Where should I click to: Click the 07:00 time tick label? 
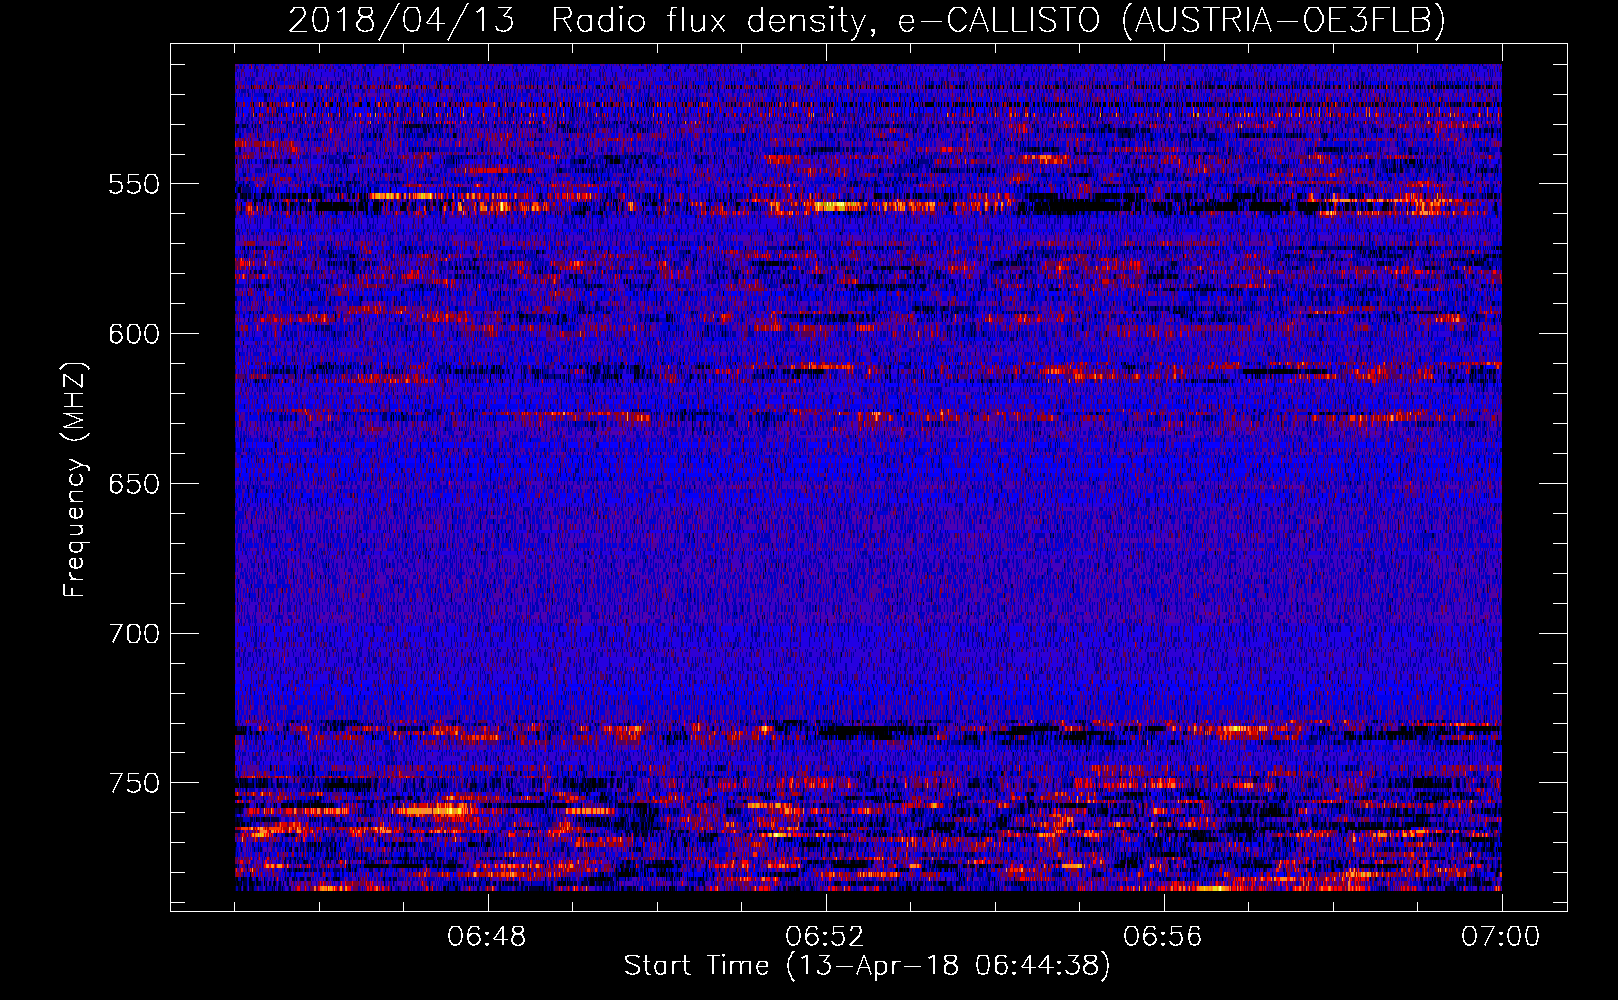pyautogui.click(x=1501, y=937)
